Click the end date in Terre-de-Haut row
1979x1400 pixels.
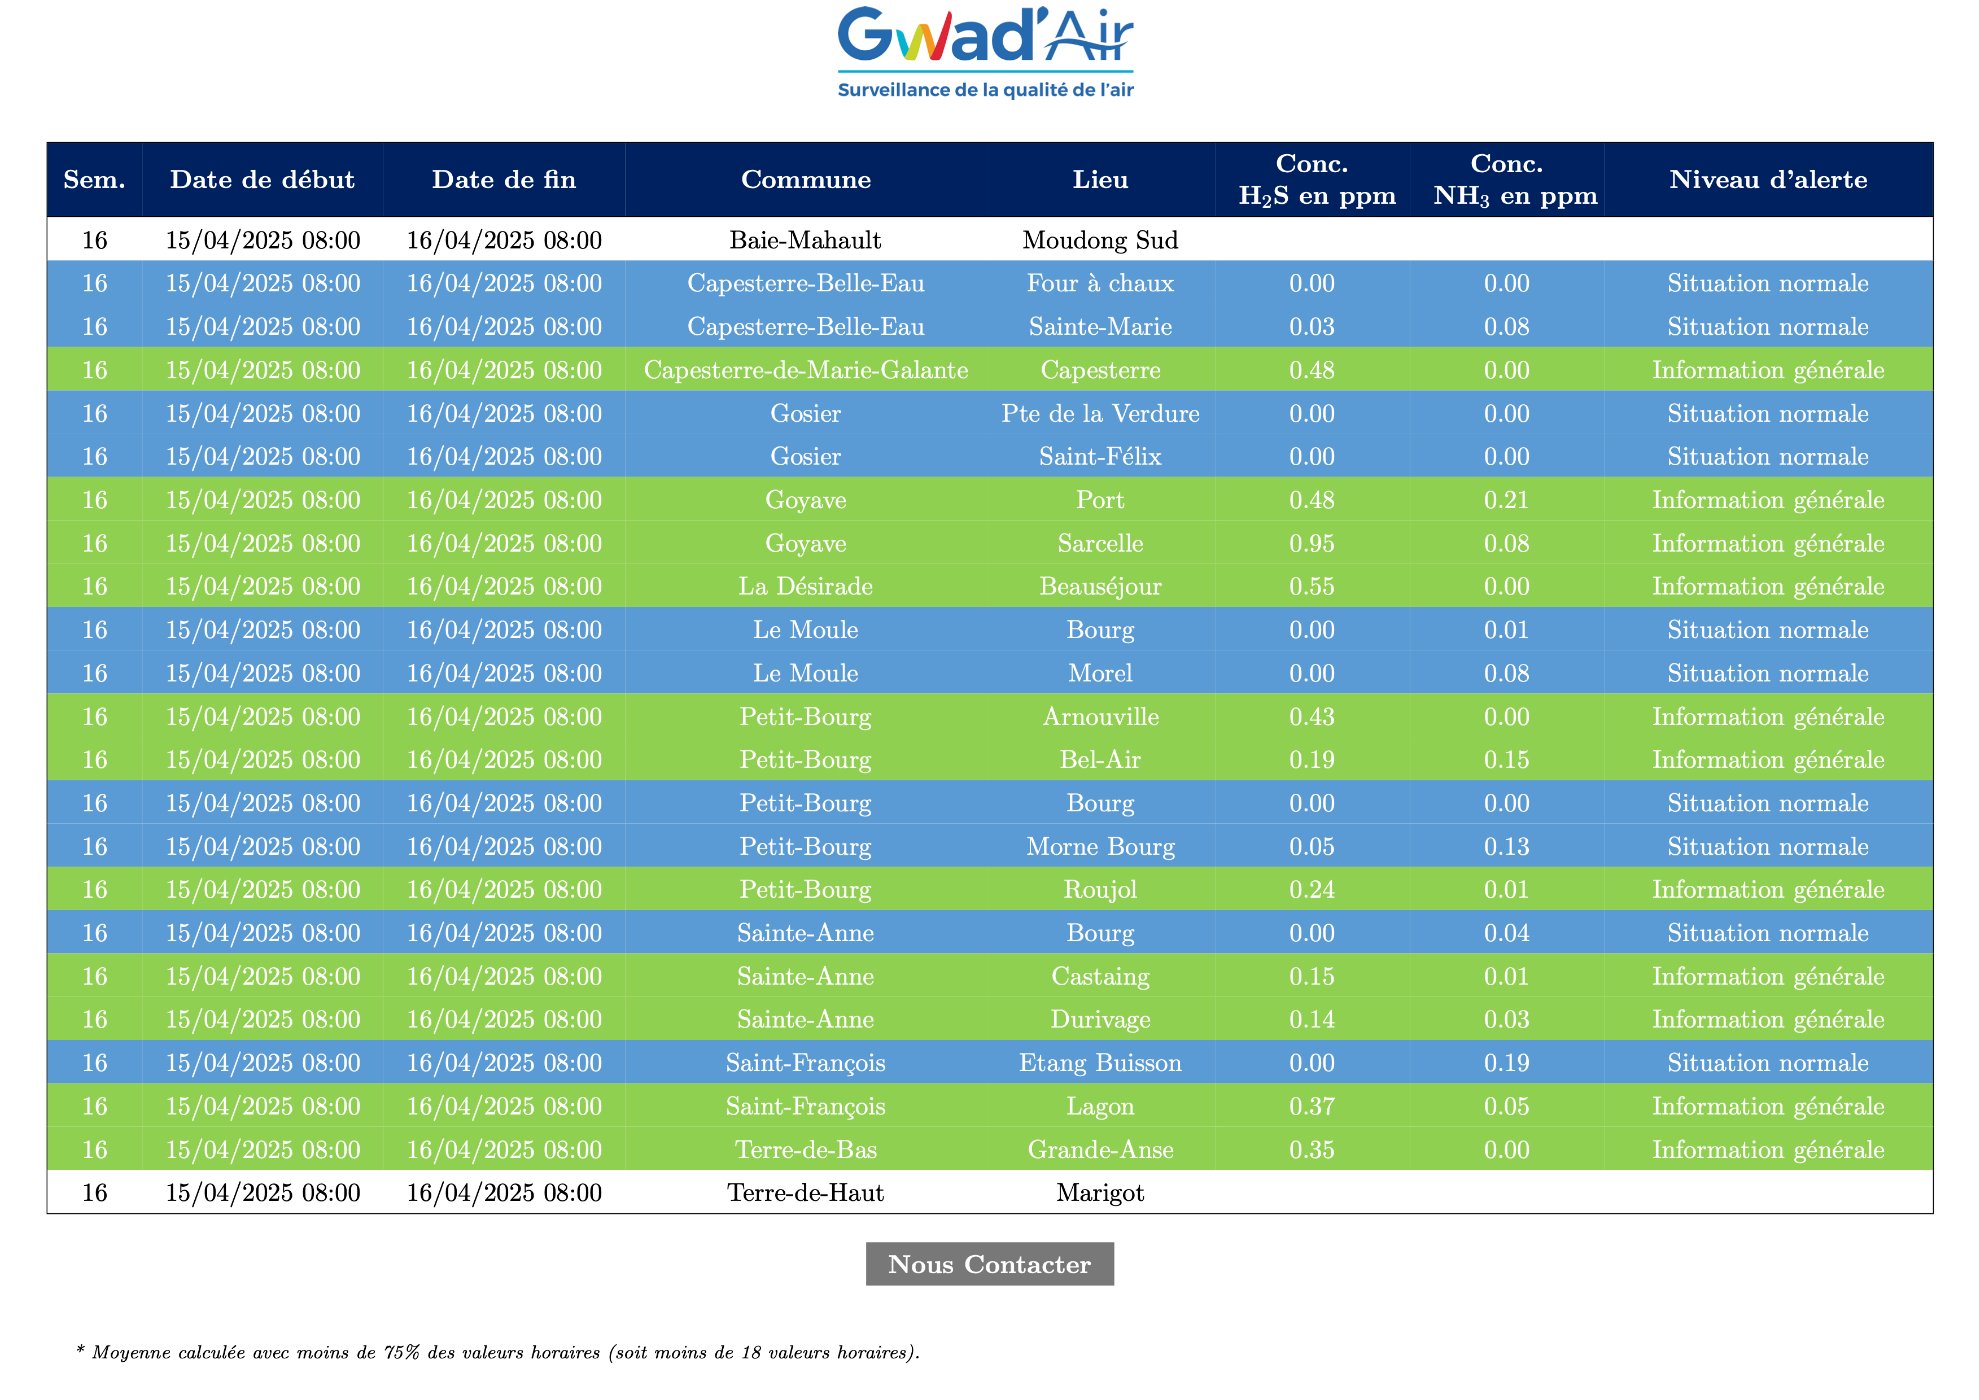504,1193
